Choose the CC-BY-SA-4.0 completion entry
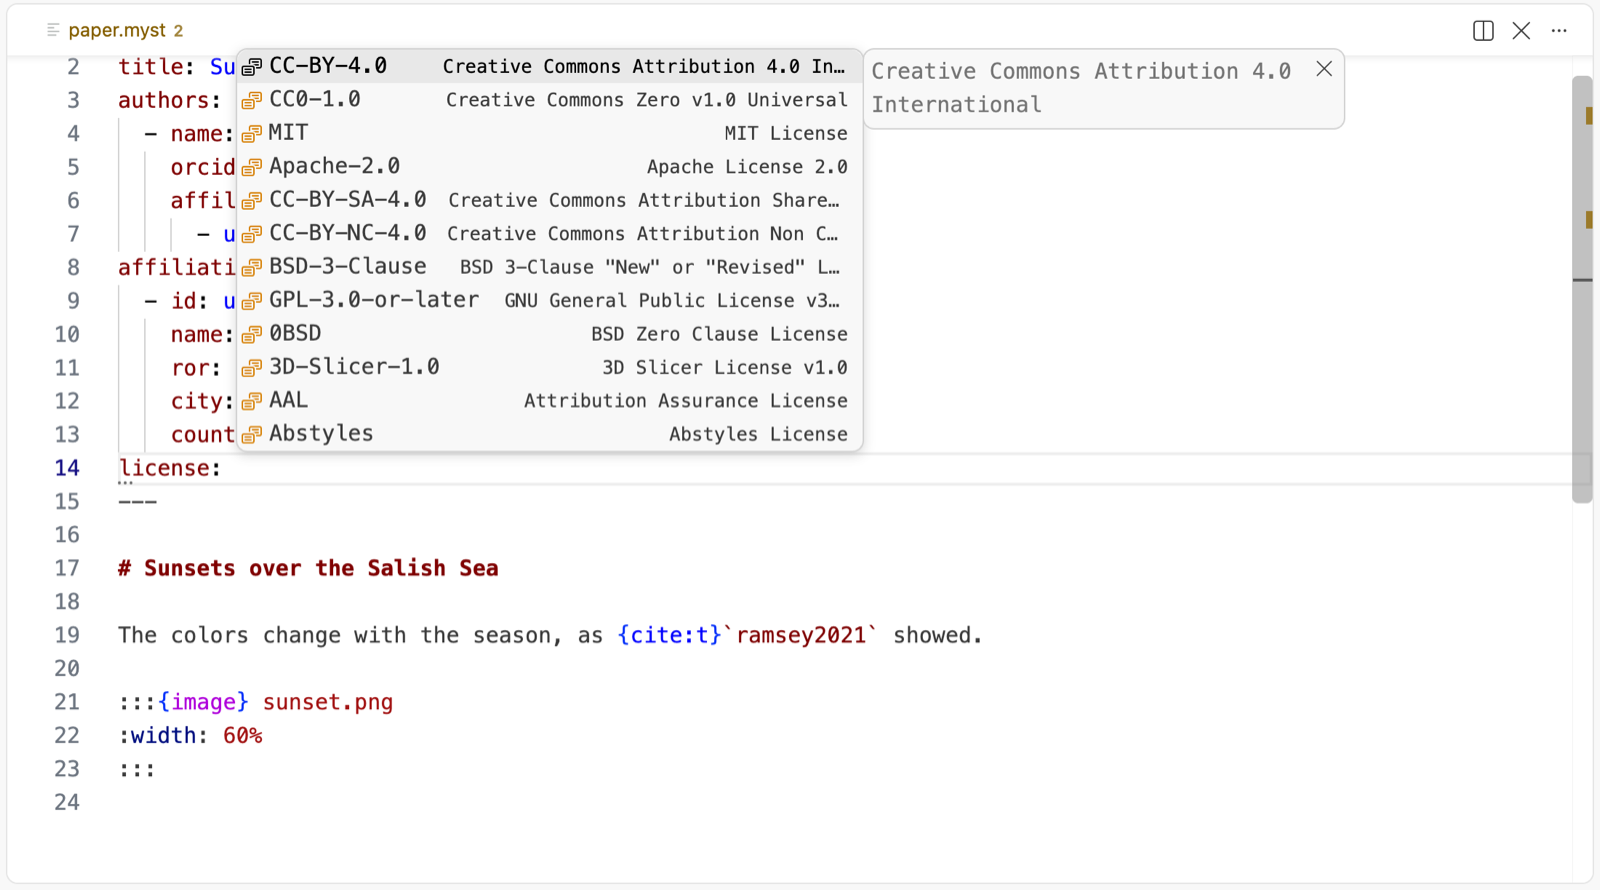The height and width of the screenshot is (890, 1600). (x=549, y=200)
